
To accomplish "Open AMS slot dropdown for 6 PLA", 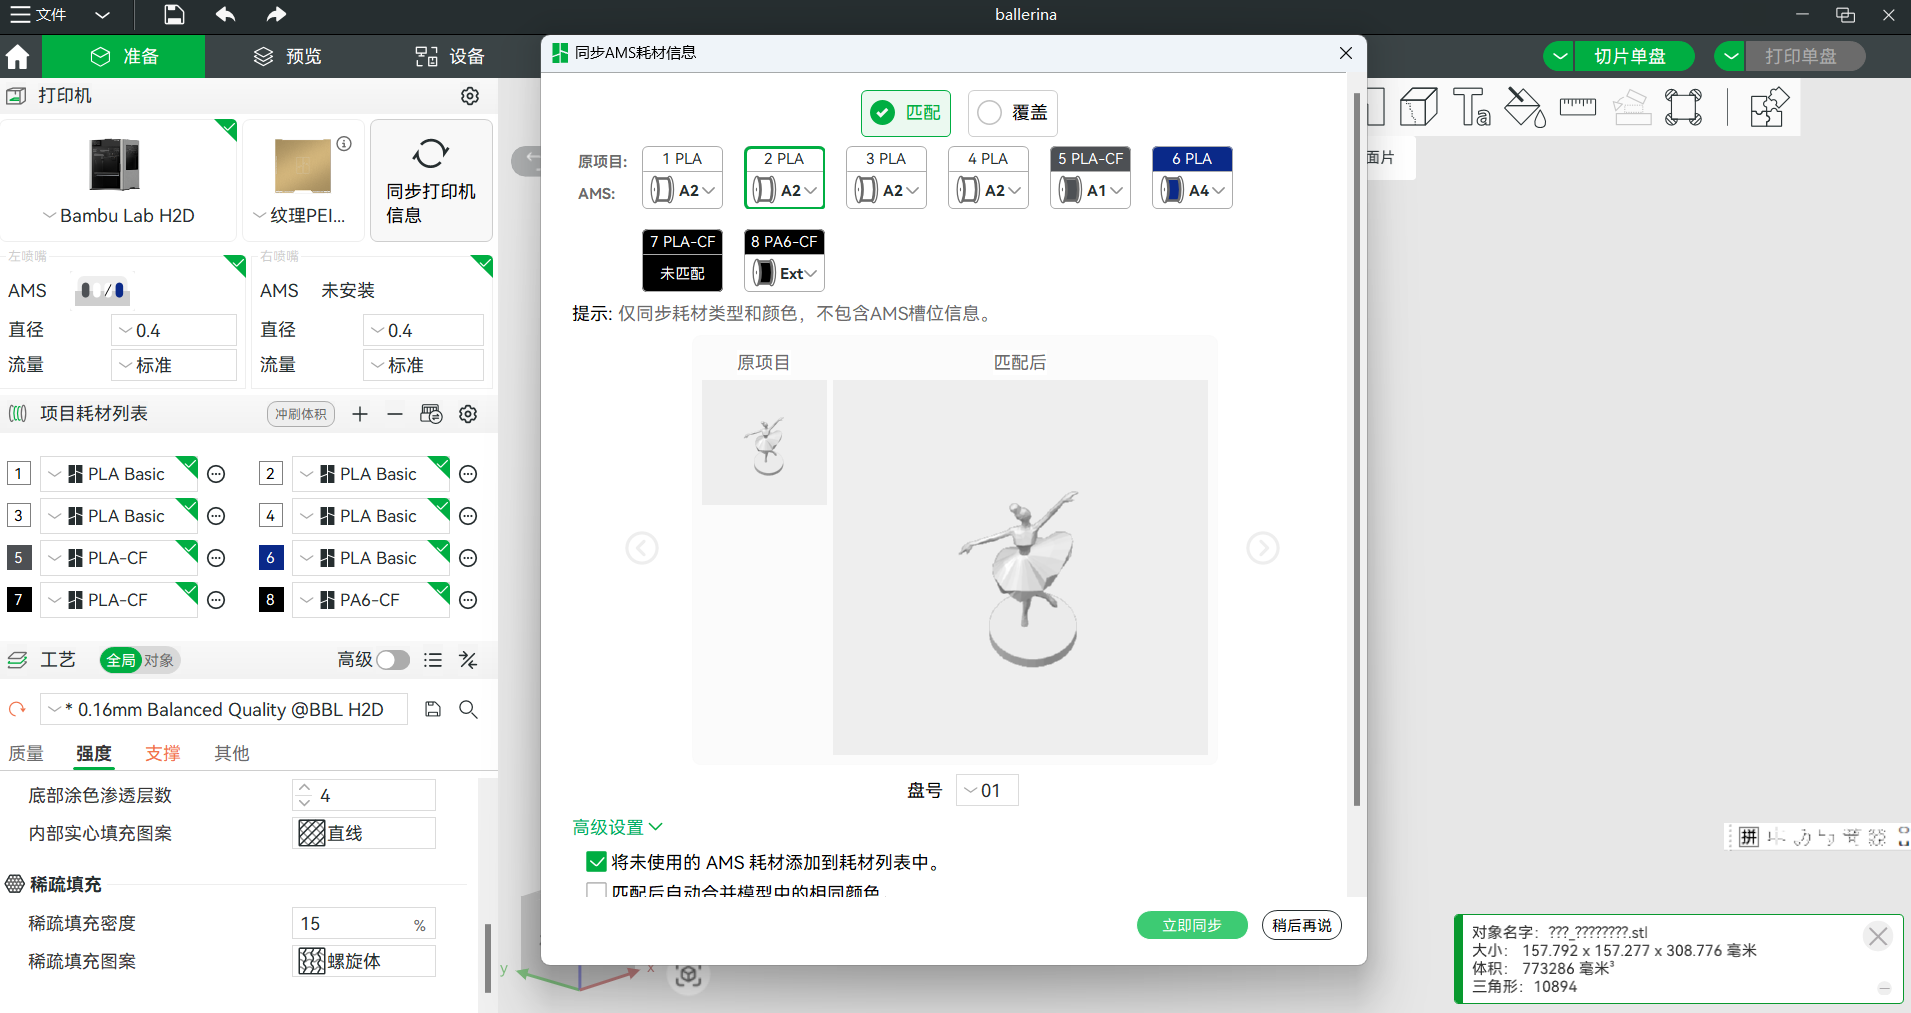I will click(x=1193, y=190).
